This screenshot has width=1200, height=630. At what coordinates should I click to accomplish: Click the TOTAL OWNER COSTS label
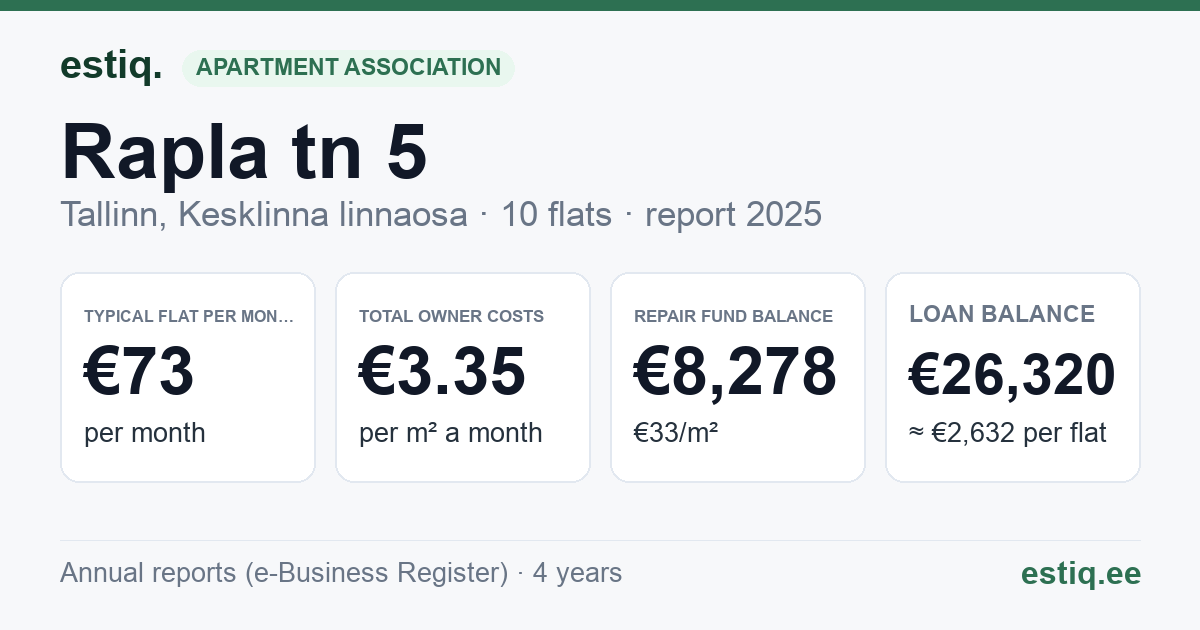pyautogui.click(x=451, y=316)
